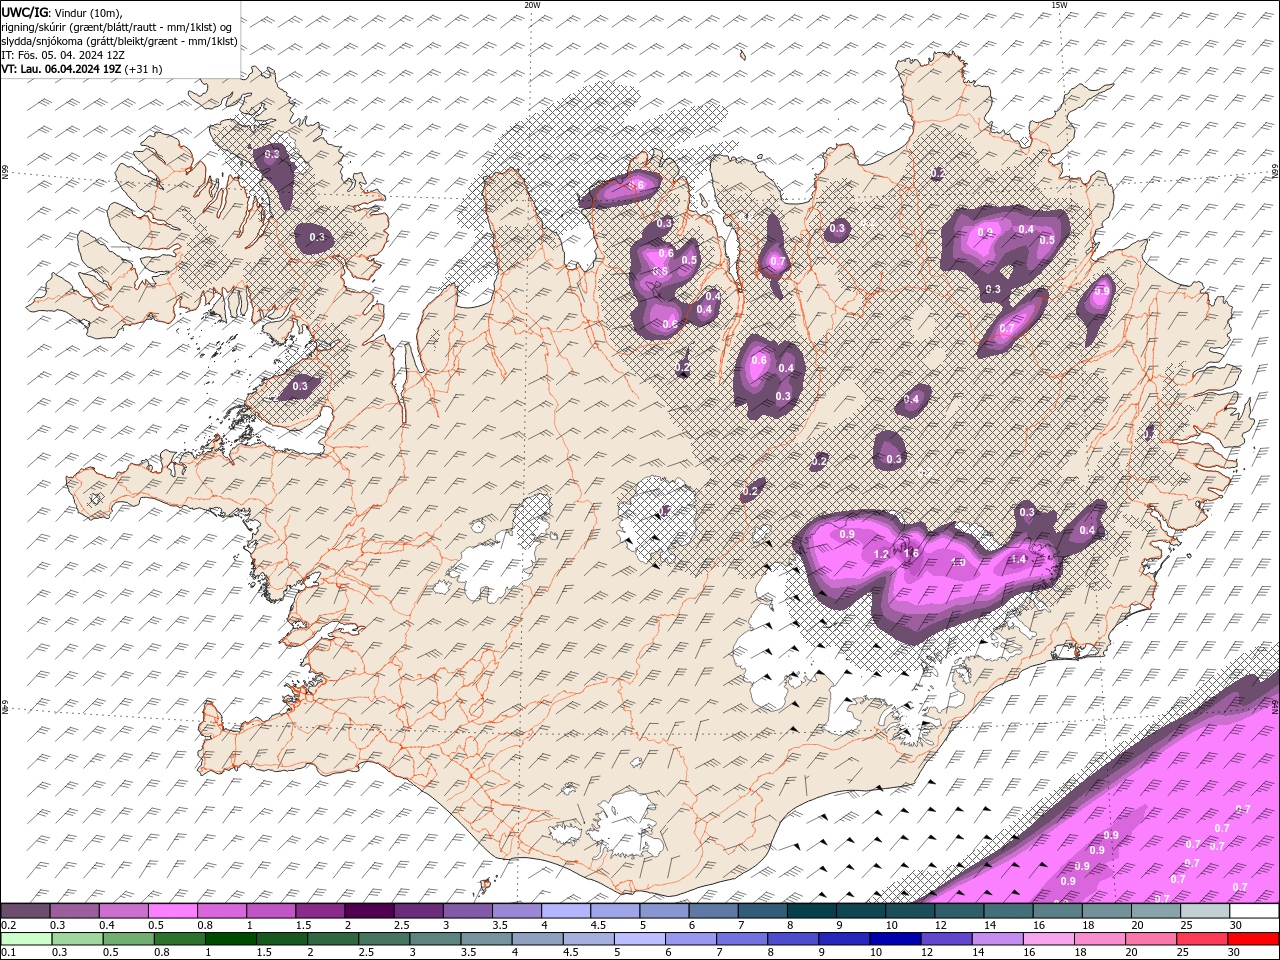Click the pale grey 25–30 upper legend swatch
The height and width of the screenshot is (960, 1280).
1204,910
